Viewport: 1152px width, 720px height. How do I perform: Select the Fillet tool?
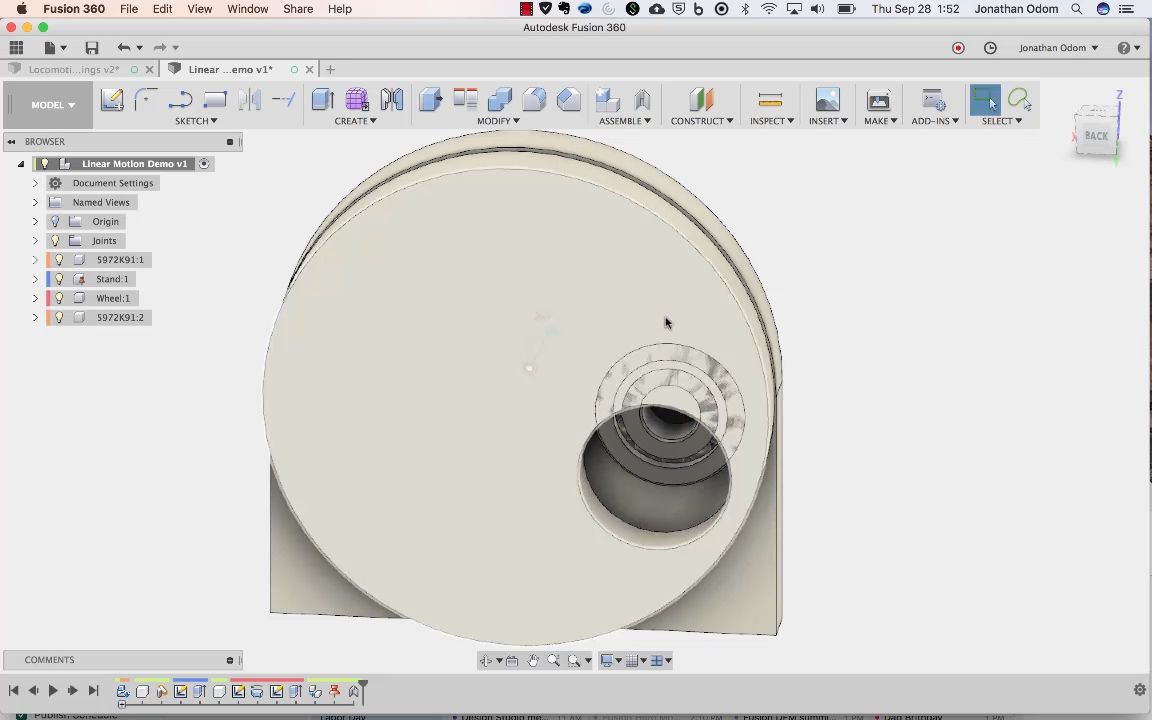(534, 99)
